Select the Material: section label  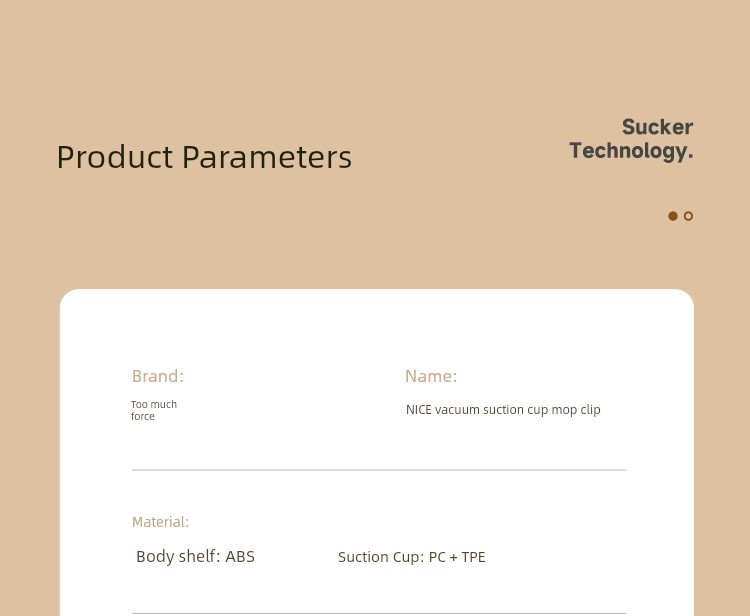click(161, 522)
